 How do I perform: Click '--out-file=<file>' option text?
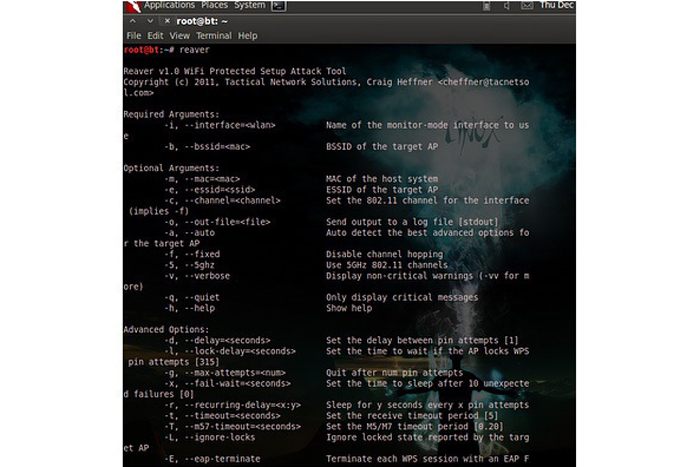(x=227, y=222)
